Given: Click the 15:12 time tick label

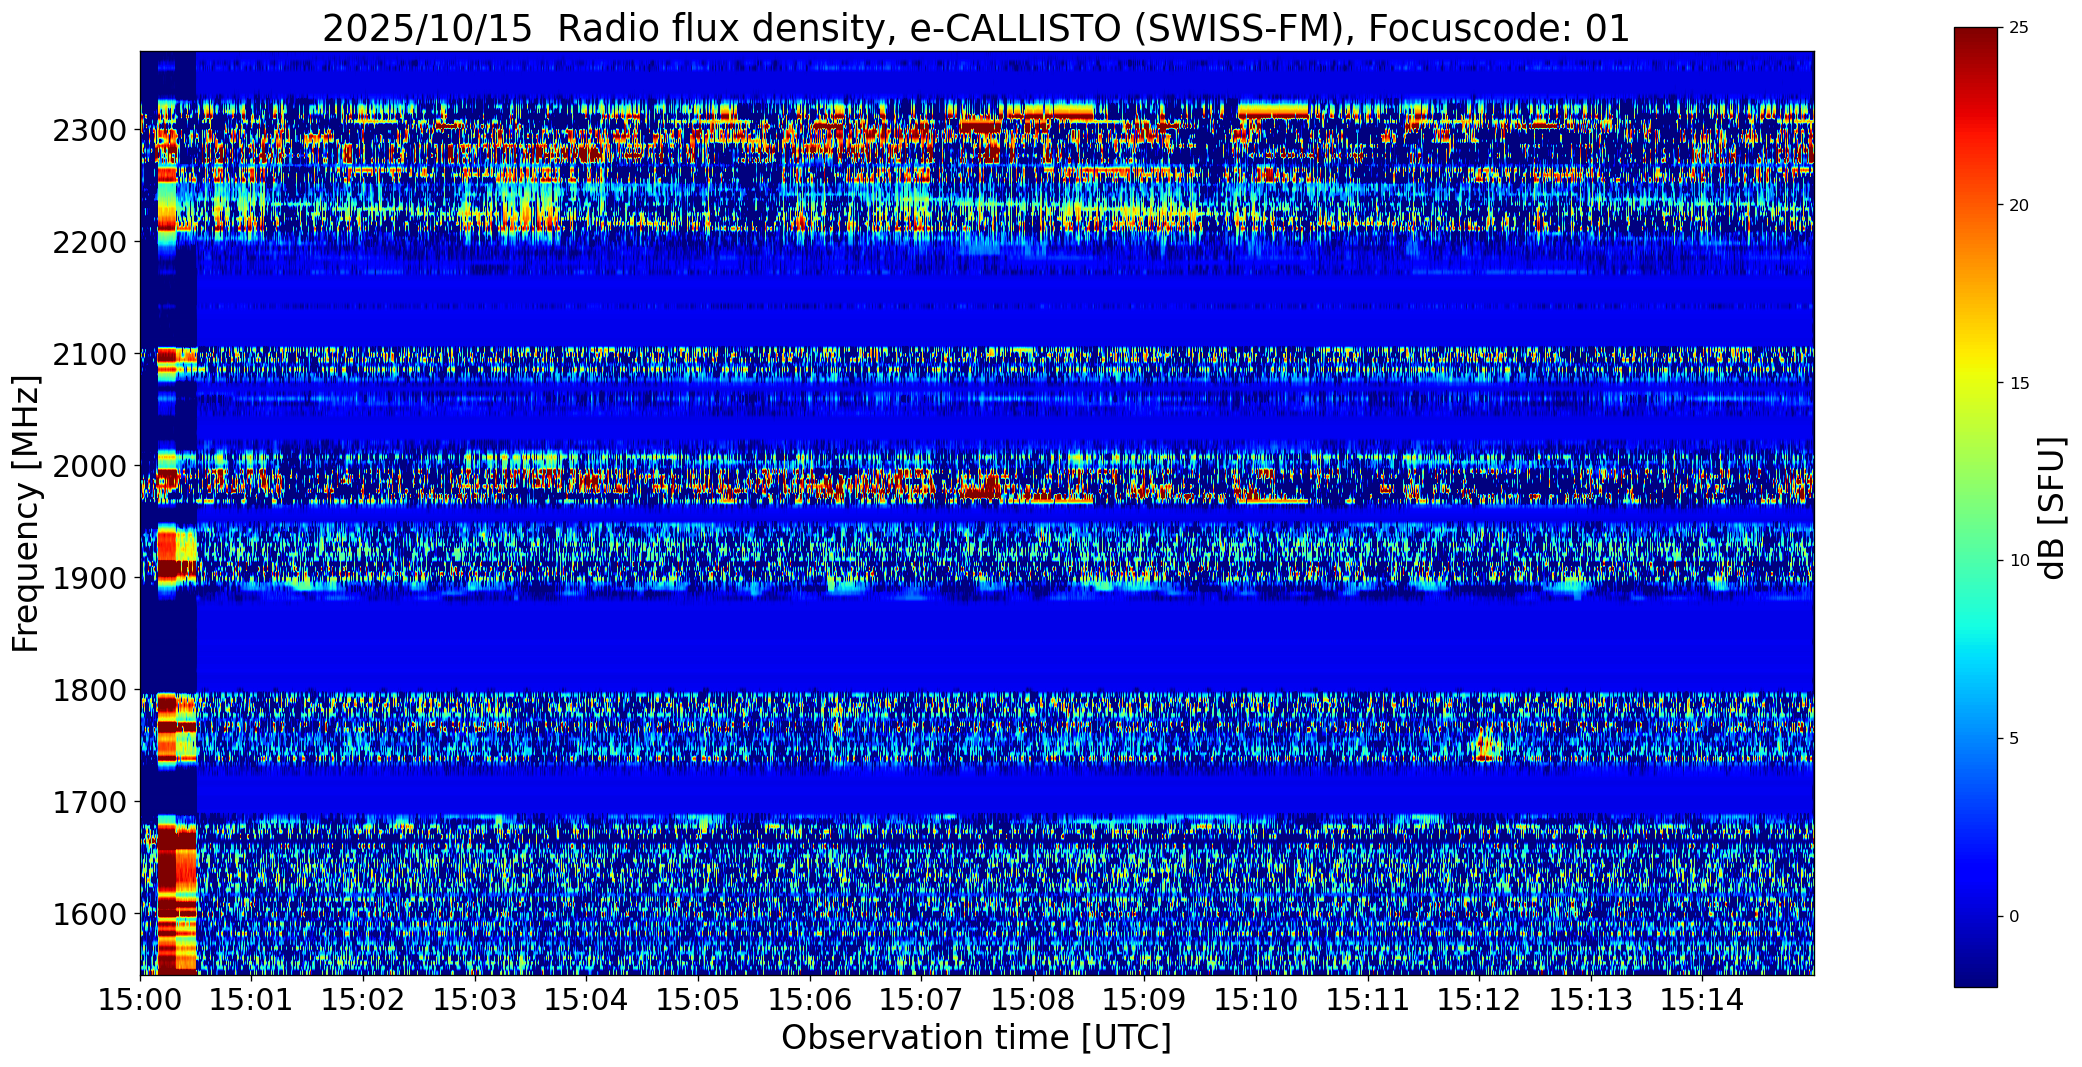Looking at the screenshot, I should click(1479, 999).
